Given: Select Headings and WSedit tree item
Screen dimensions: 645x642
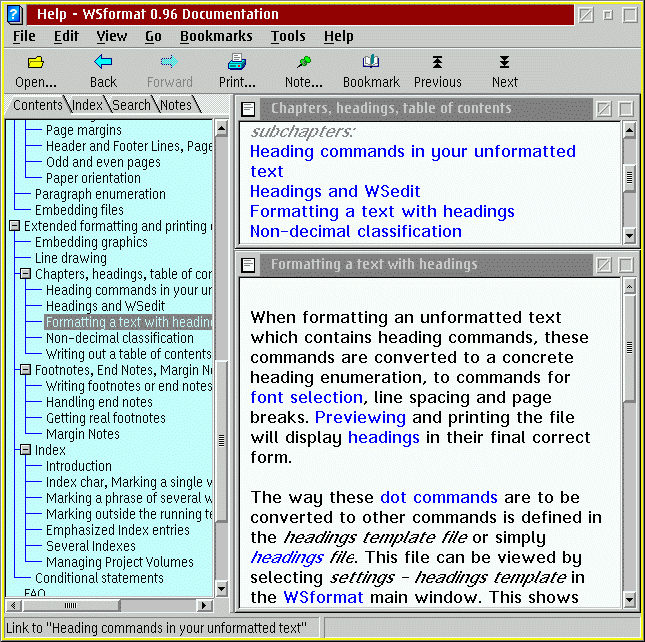Looking at the screenshot, I should pyautogui.click(x=105, y=306).
